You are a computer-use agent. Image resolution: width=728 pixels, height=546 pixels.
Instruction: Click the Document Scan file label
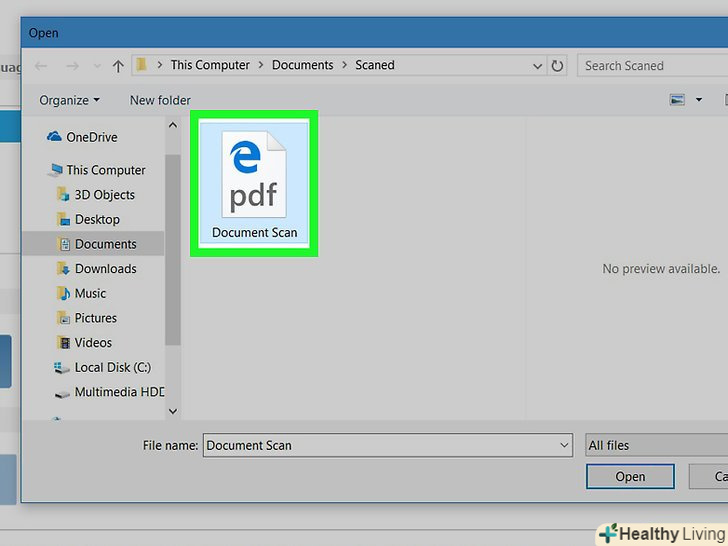point(254,232)
